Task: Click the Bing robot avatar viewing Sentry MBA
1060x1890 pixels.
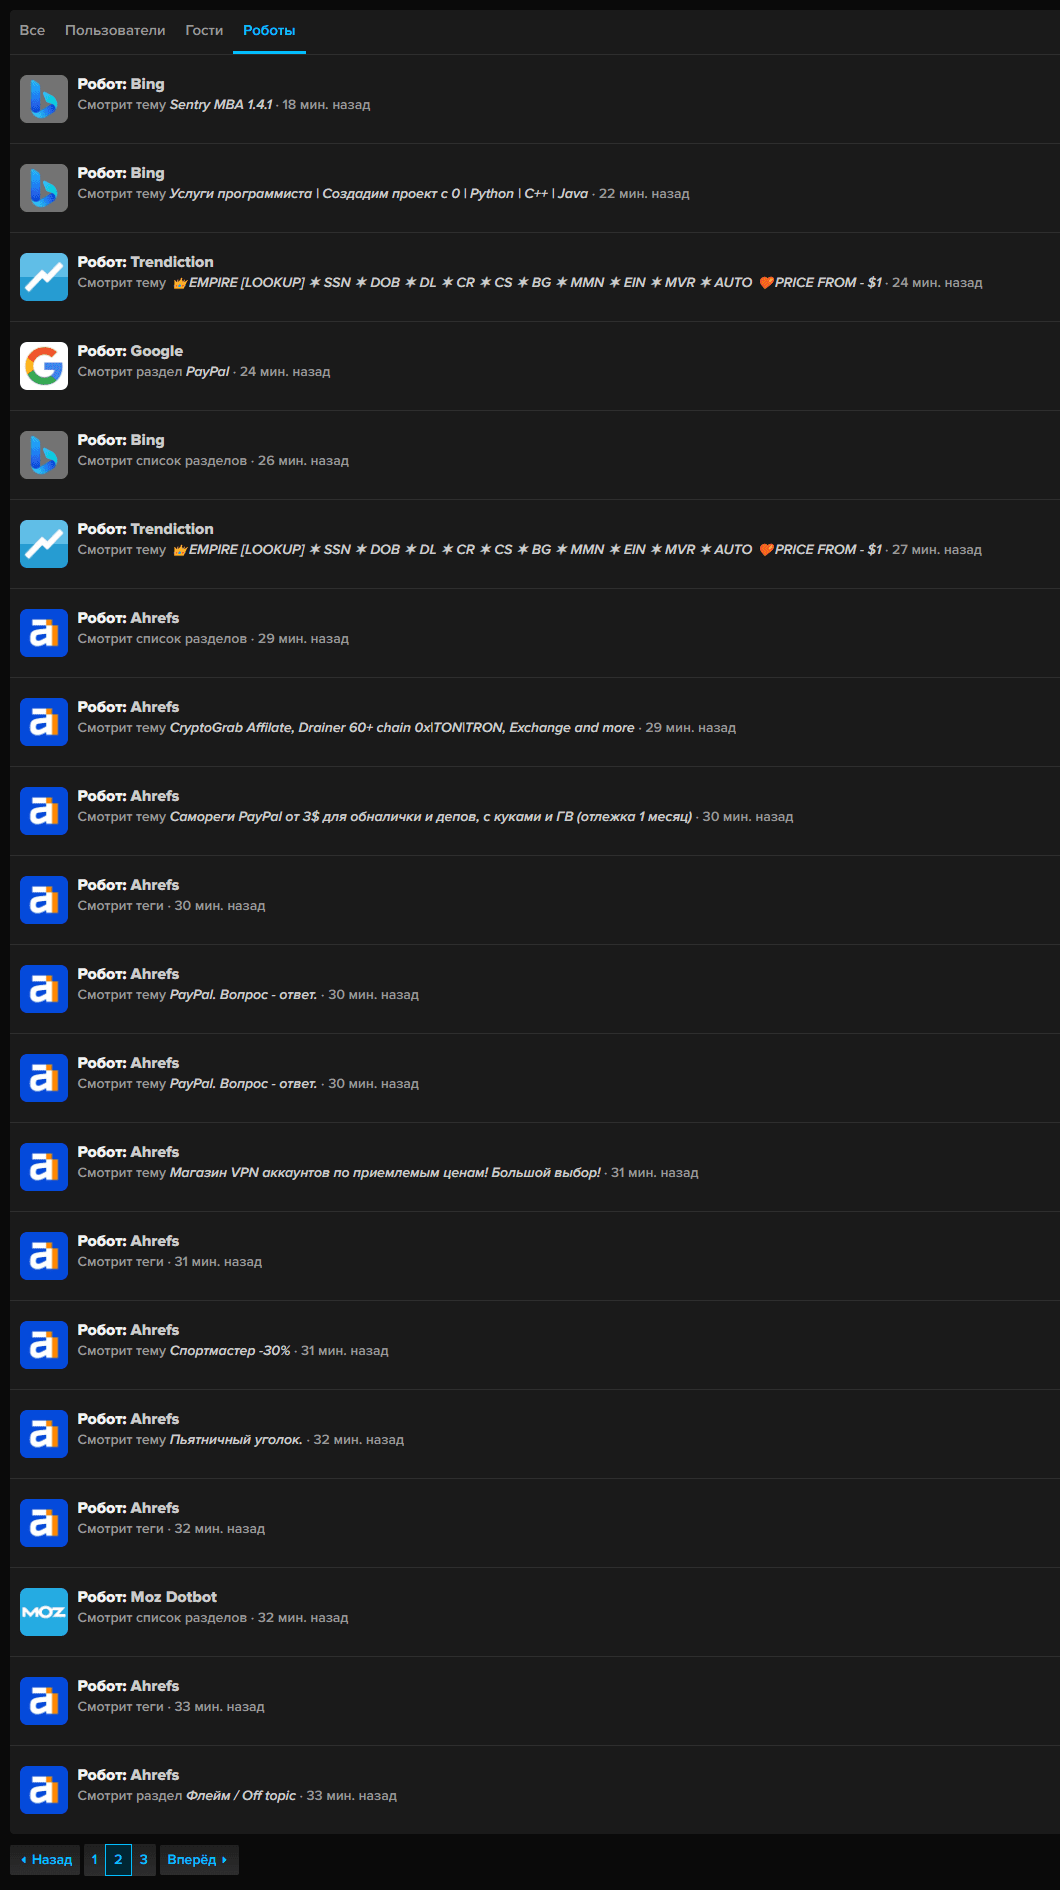Action: click(44, 99)
